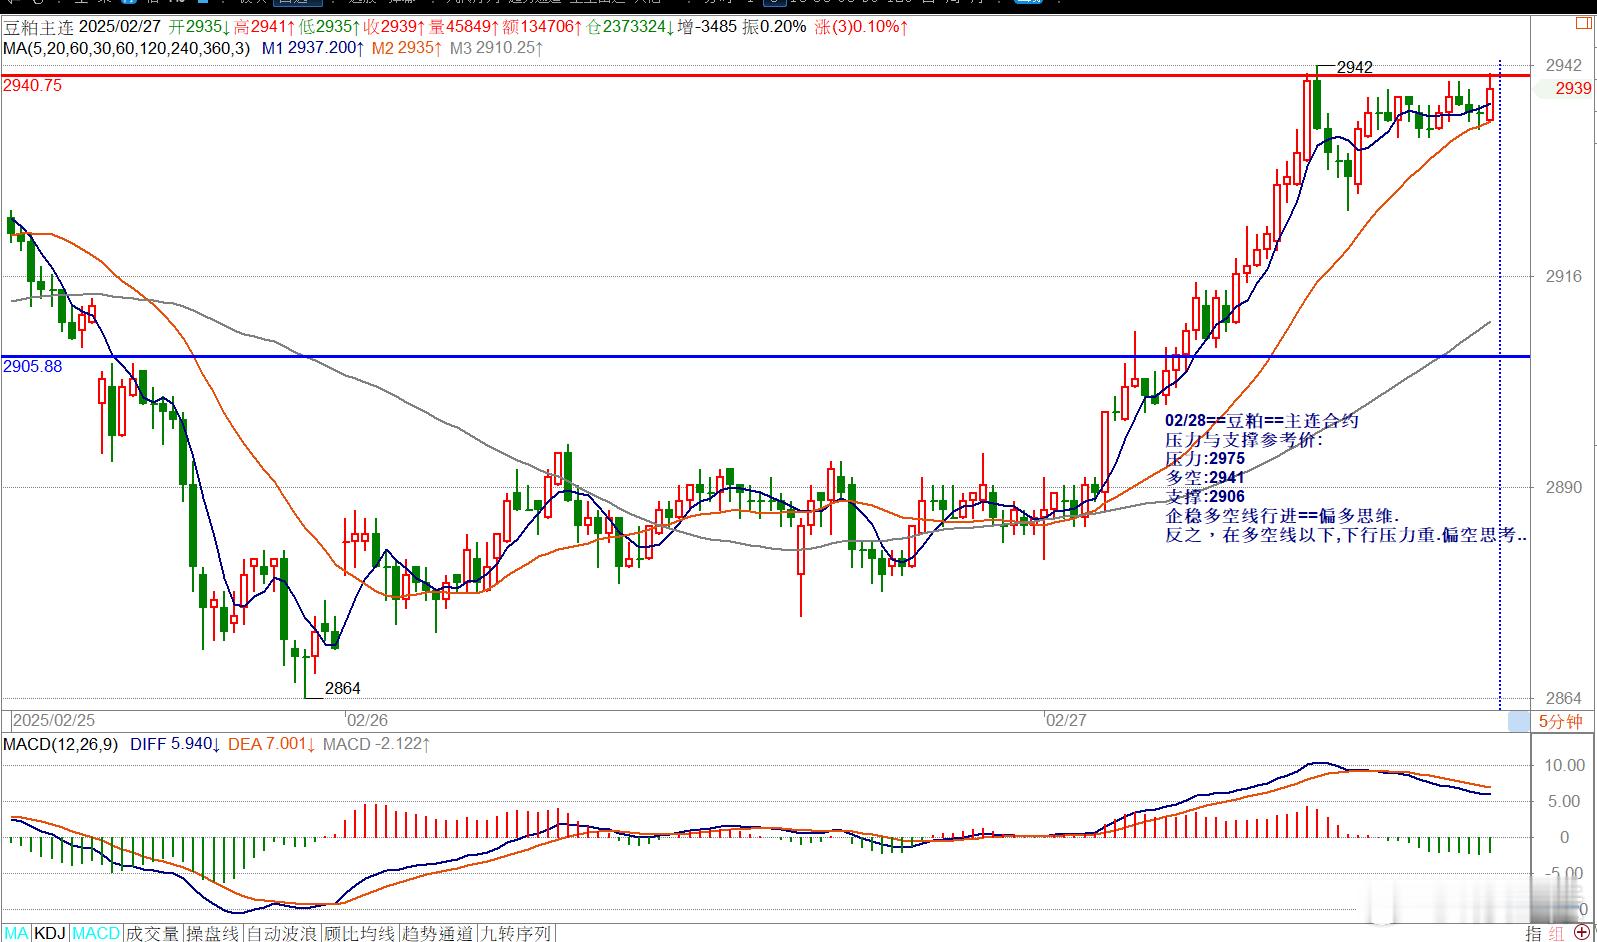Click the MA(5,20,60,30,60,120,240,360,3) parameters label
1597x942 pixels.
click(x=127, y=48)
